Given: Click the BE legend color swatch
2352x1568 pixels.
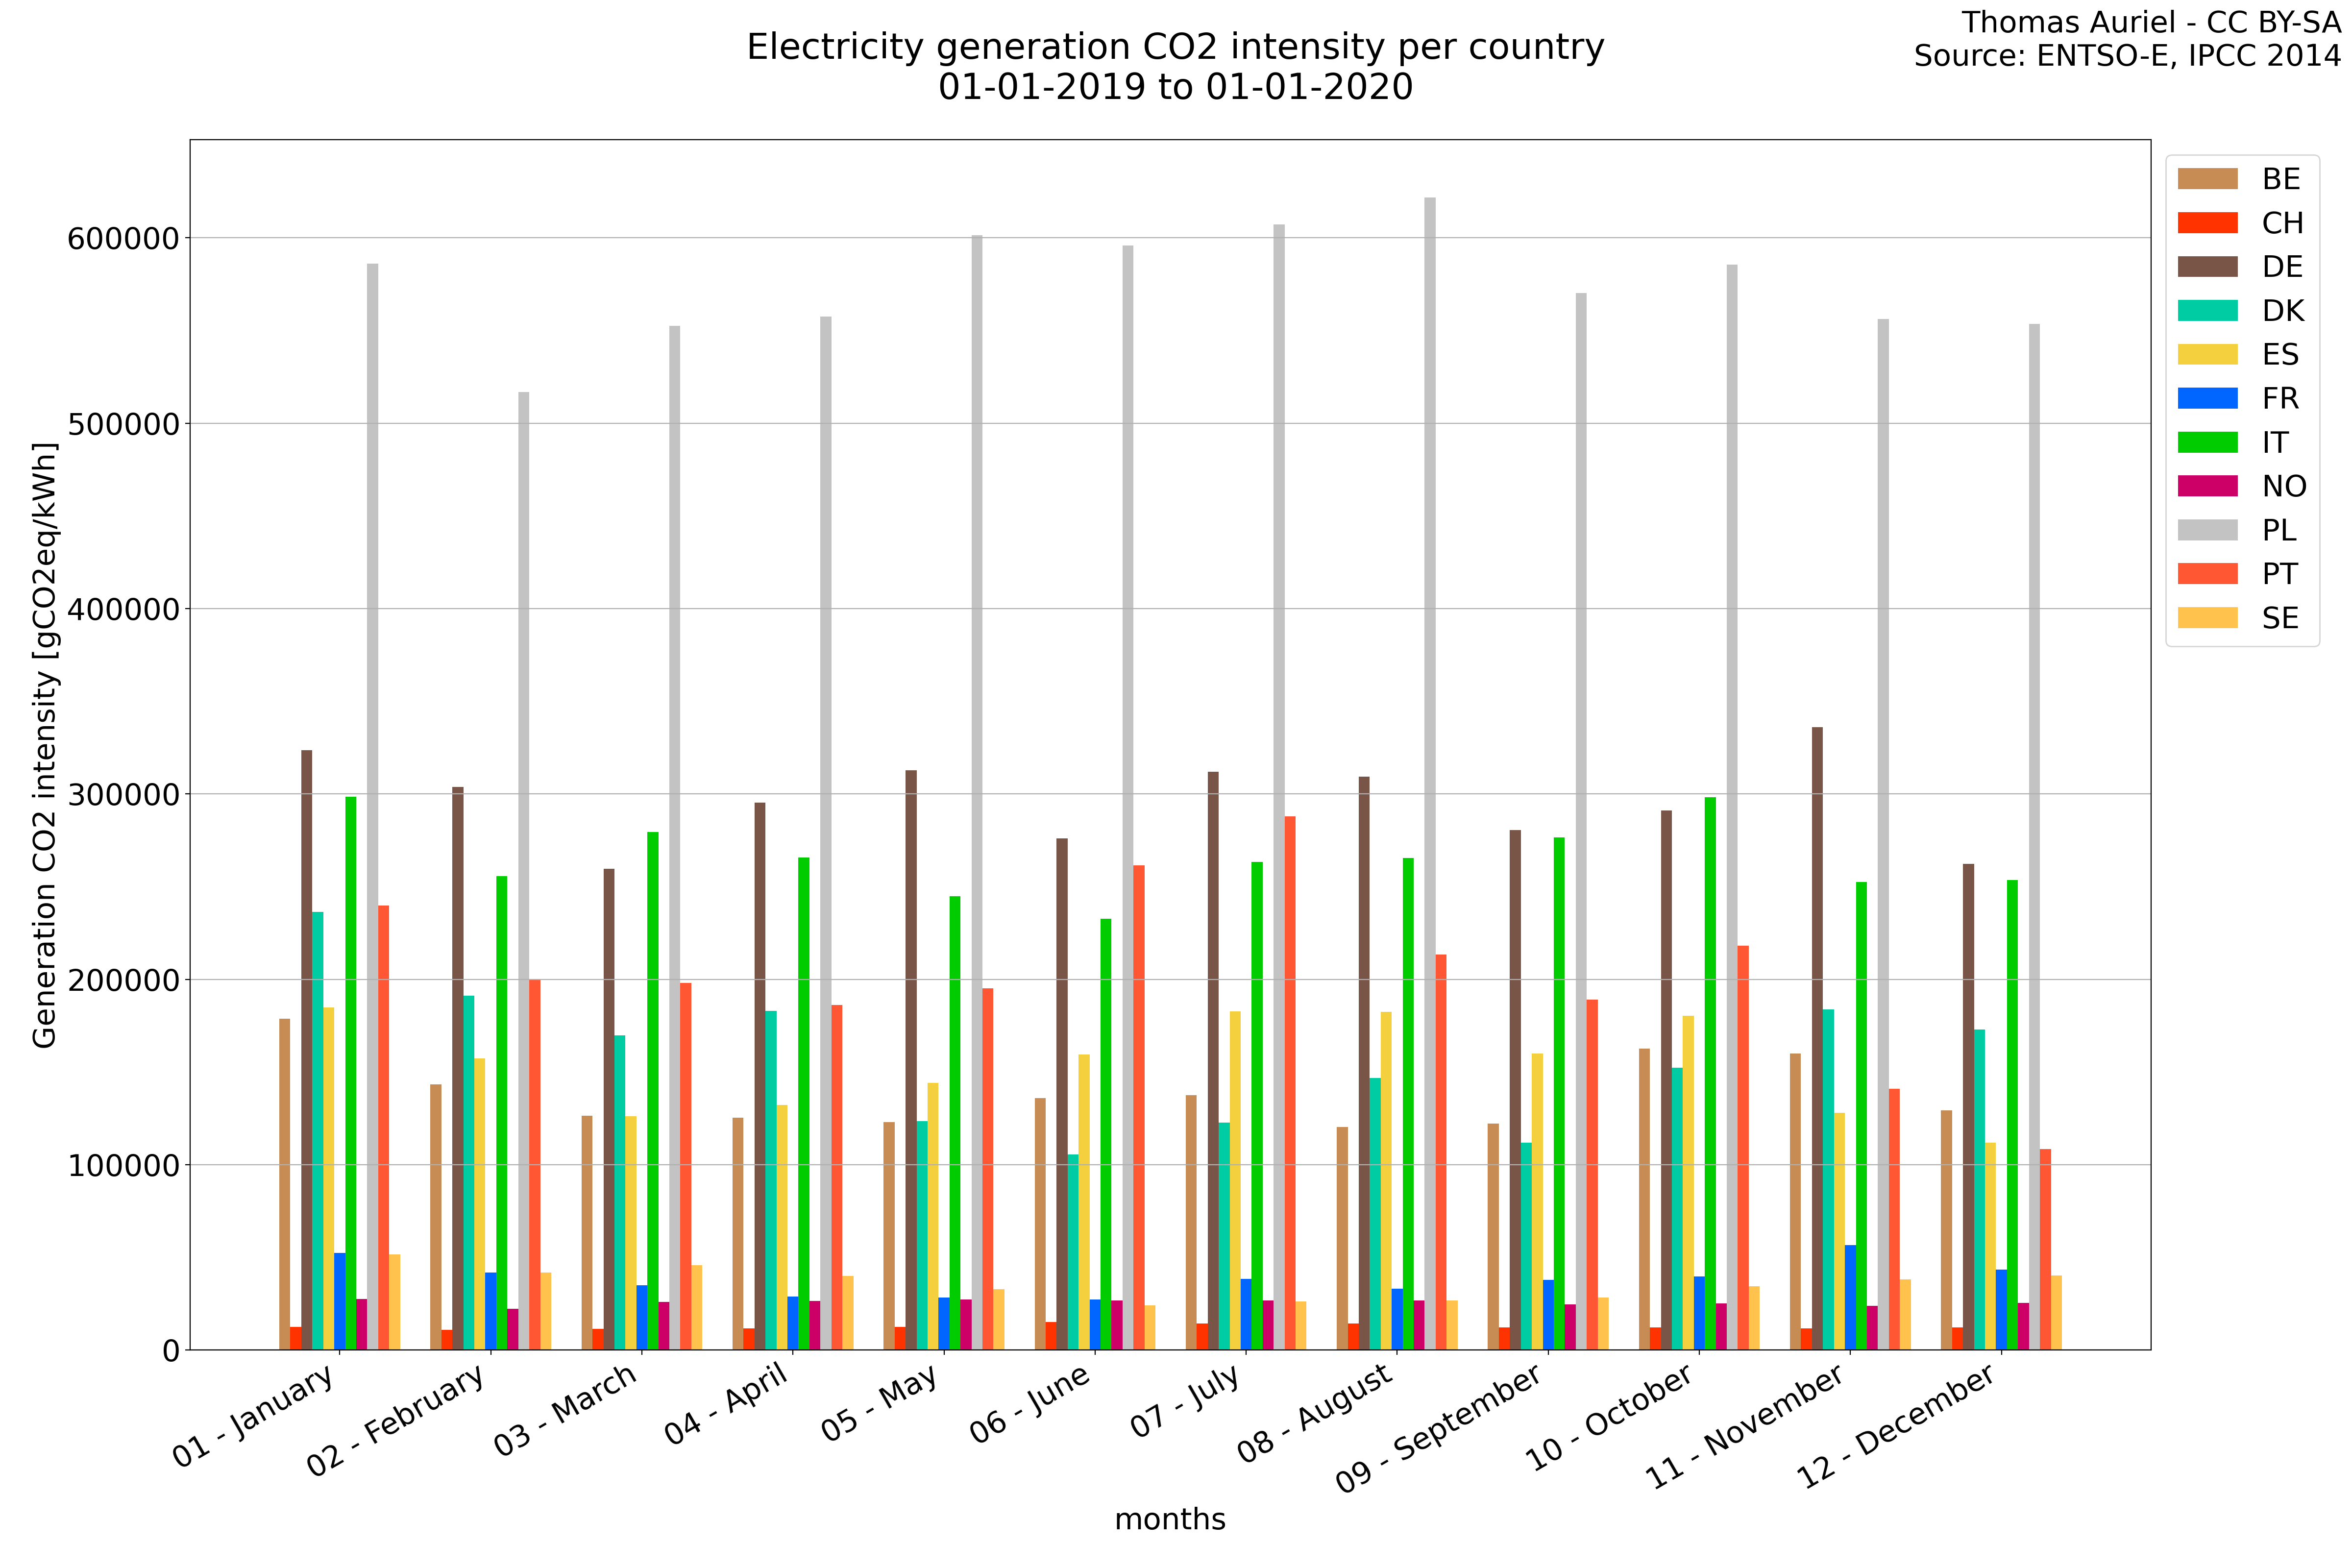Looking at the screenshot, I should click(x=2207, y=179).
